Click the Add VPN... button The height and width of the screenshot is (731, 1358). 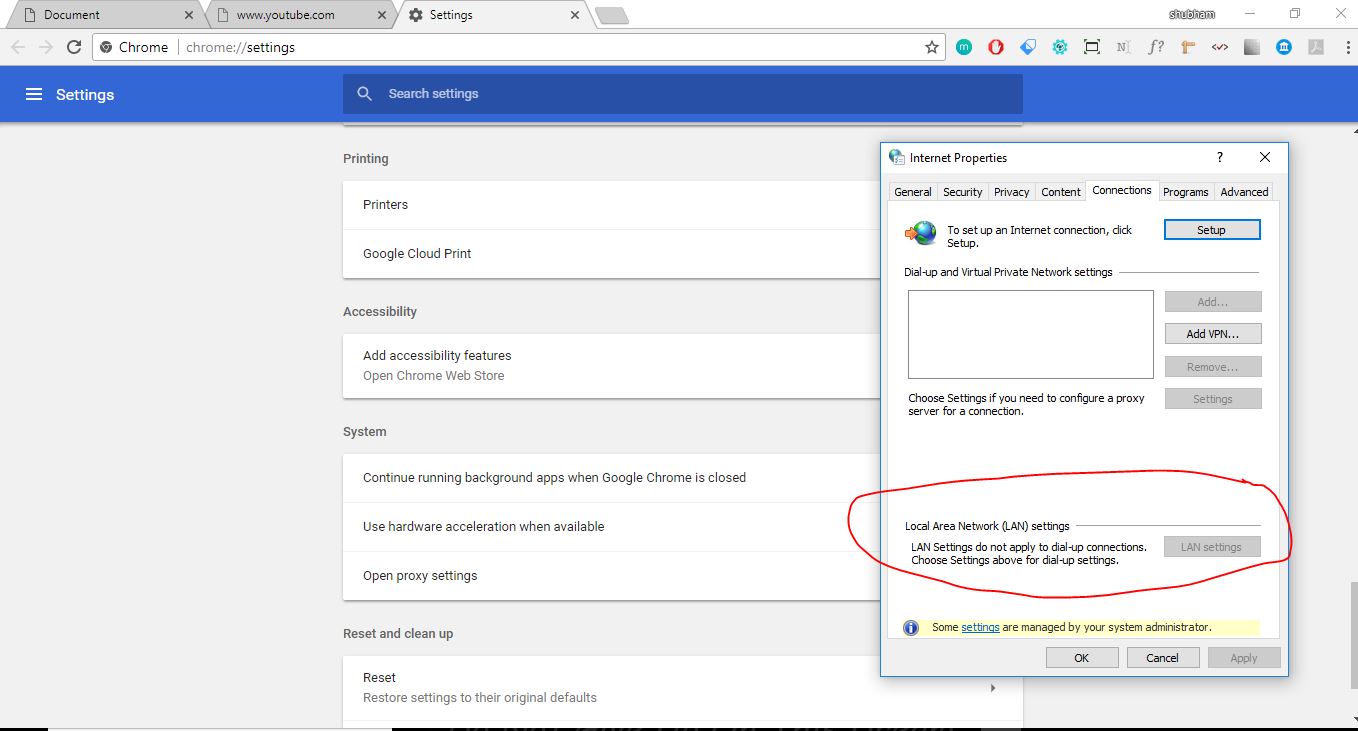(1213, 334)
